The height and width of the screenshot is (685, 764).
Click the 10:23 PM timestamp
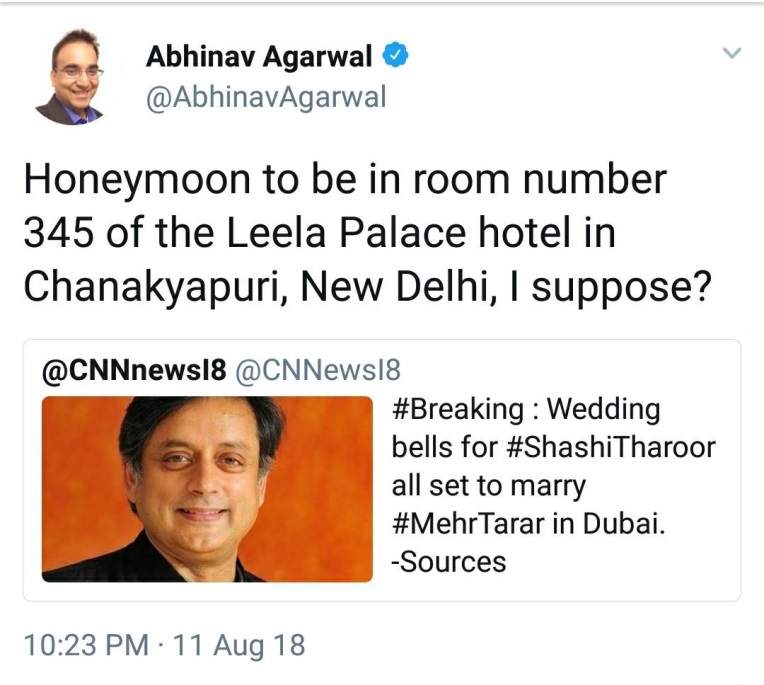(x=86, y=646)
